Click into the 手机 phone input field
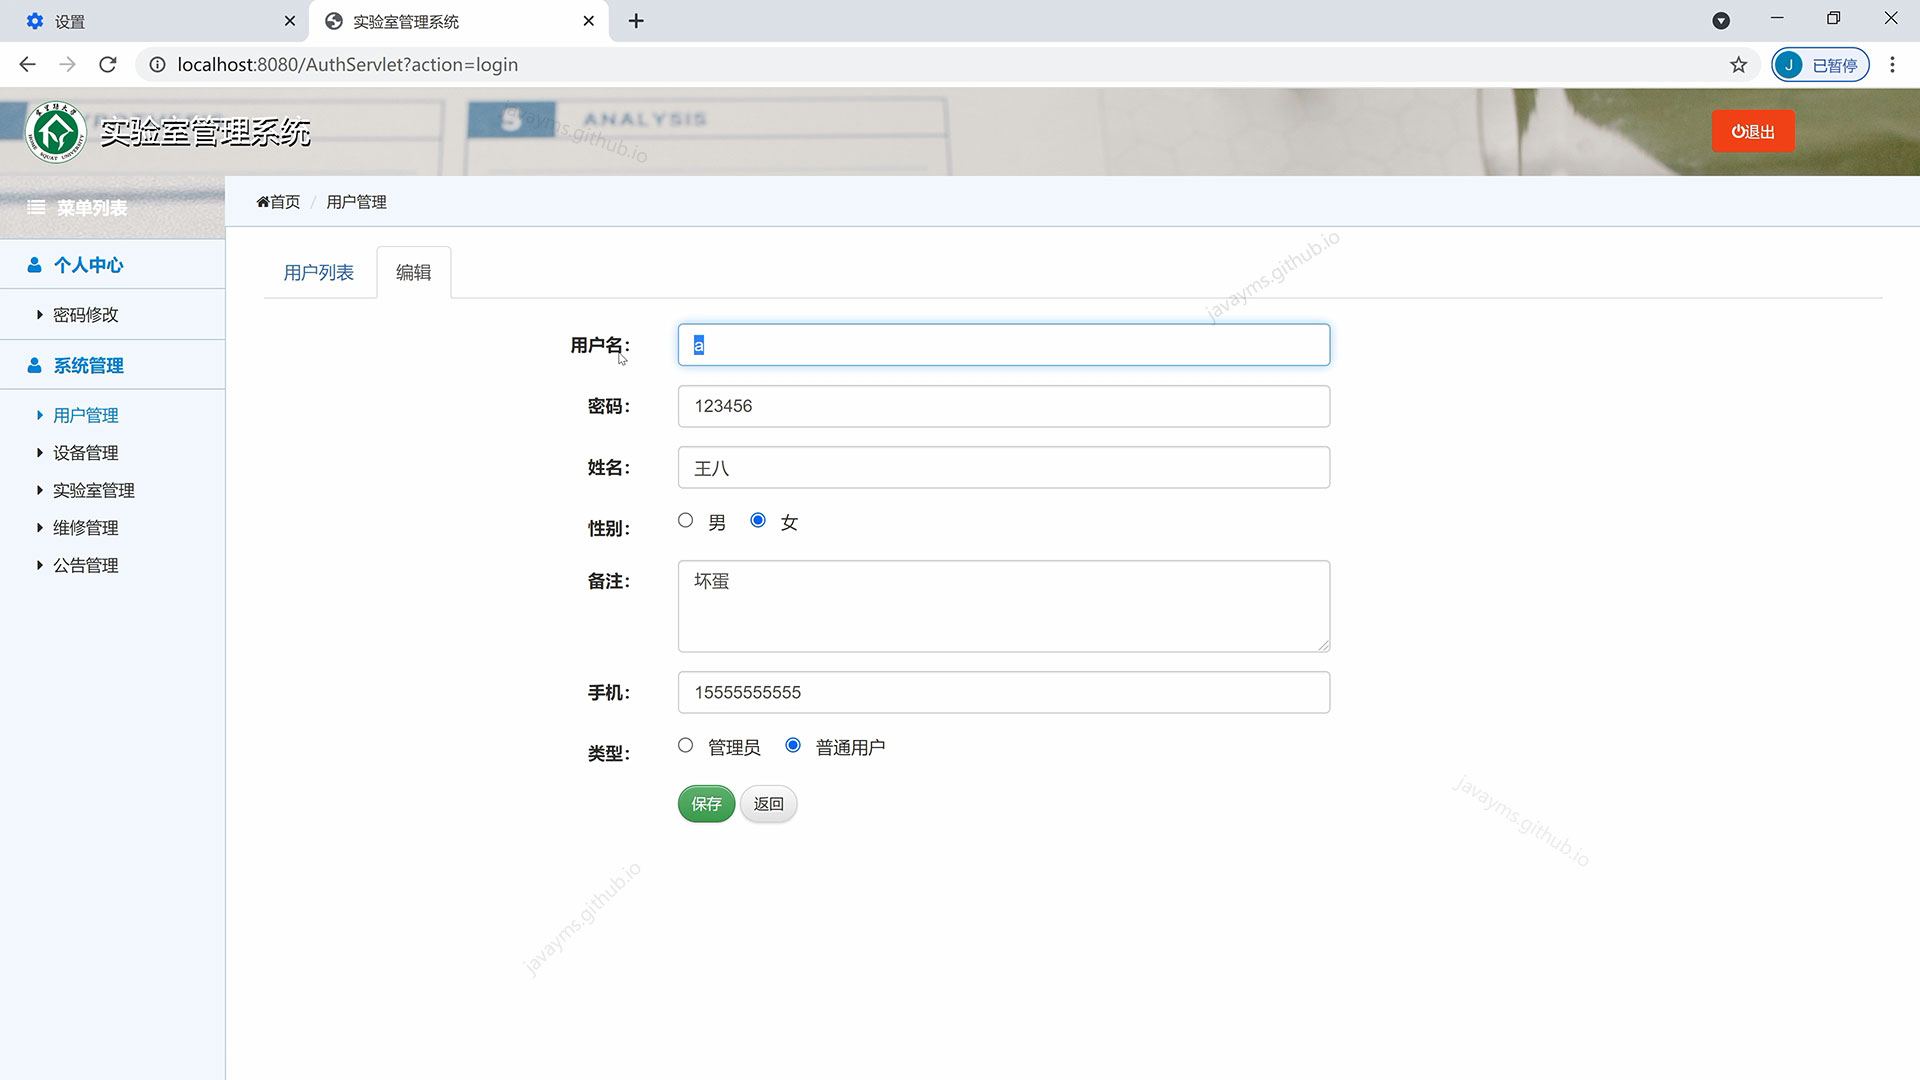The width and height of the screenshot is (1920, 1080). pos(1003,692)
